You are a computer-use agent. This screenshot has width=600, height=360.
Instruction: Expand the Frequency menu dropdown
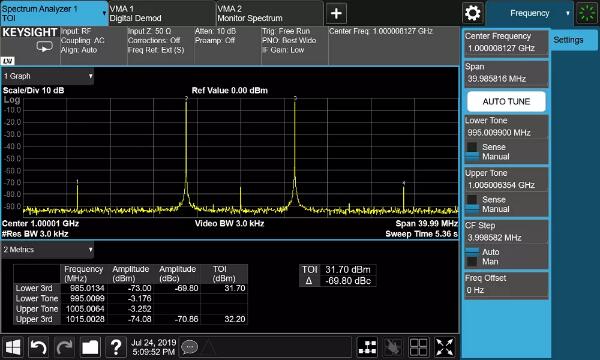pos(530,13)
